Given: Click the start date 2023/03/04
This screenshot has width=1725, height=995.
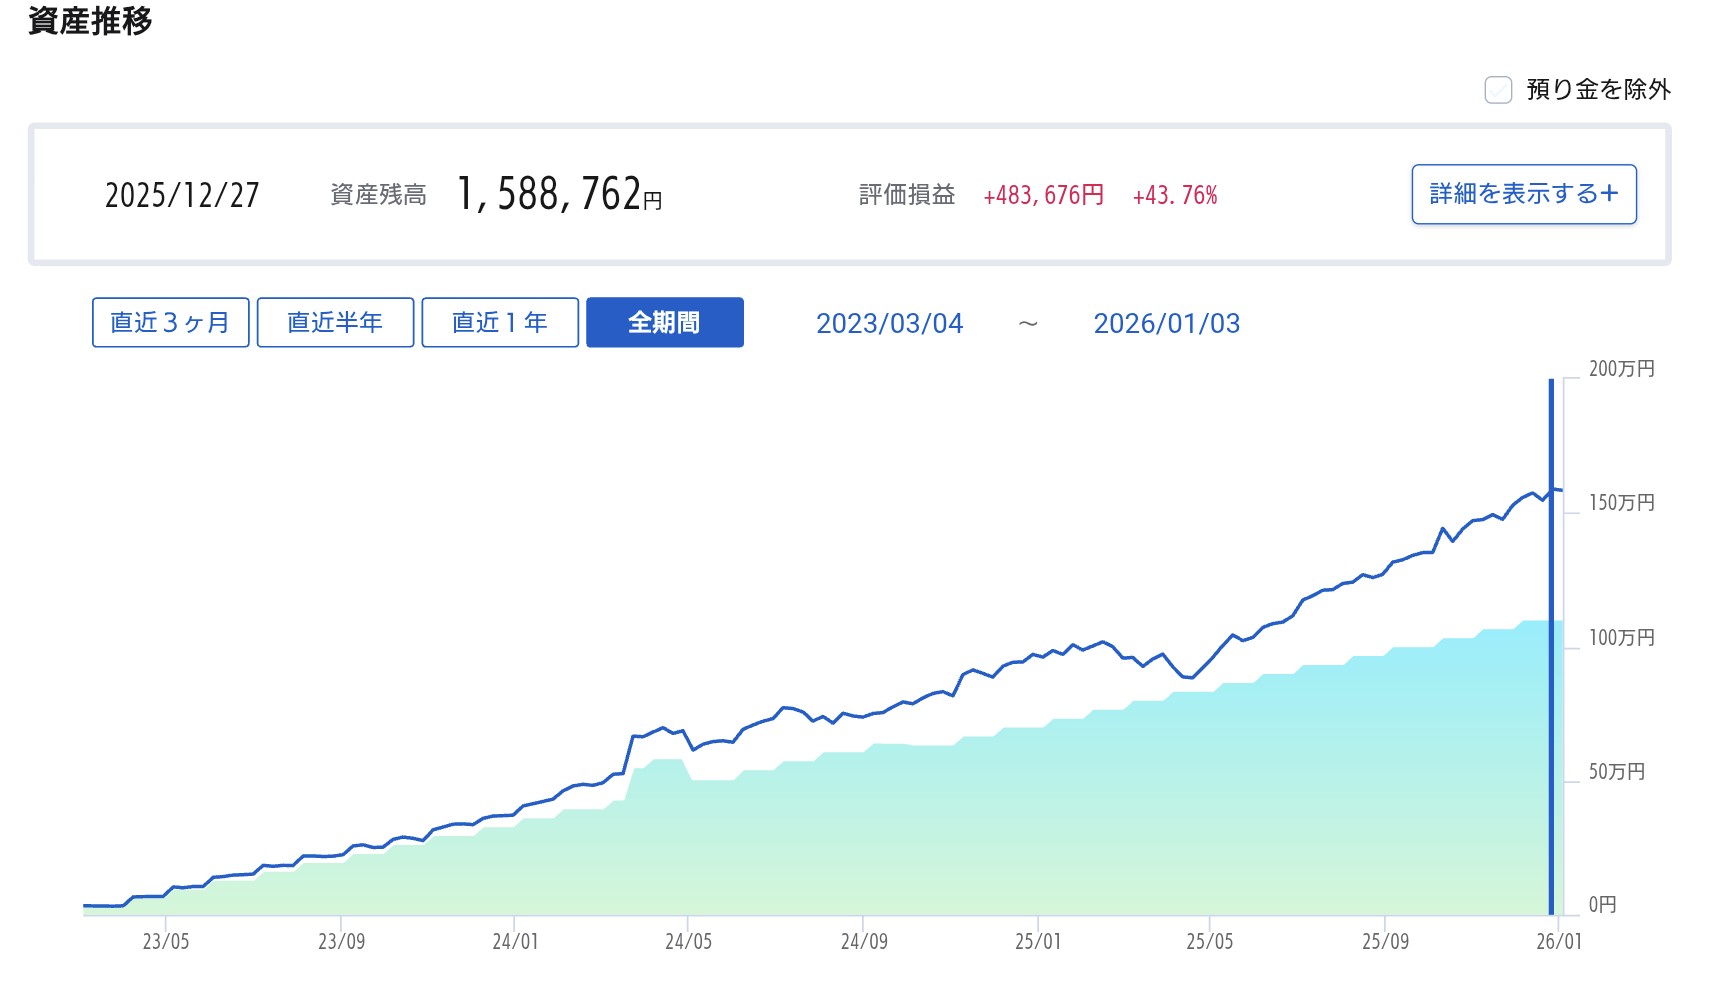Looking at the screenshot, I should pos(889,322).
